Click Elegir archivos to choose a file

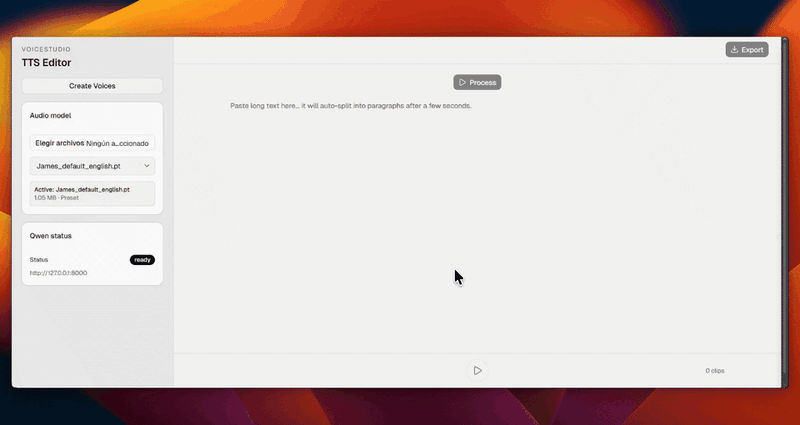(60, 143)
